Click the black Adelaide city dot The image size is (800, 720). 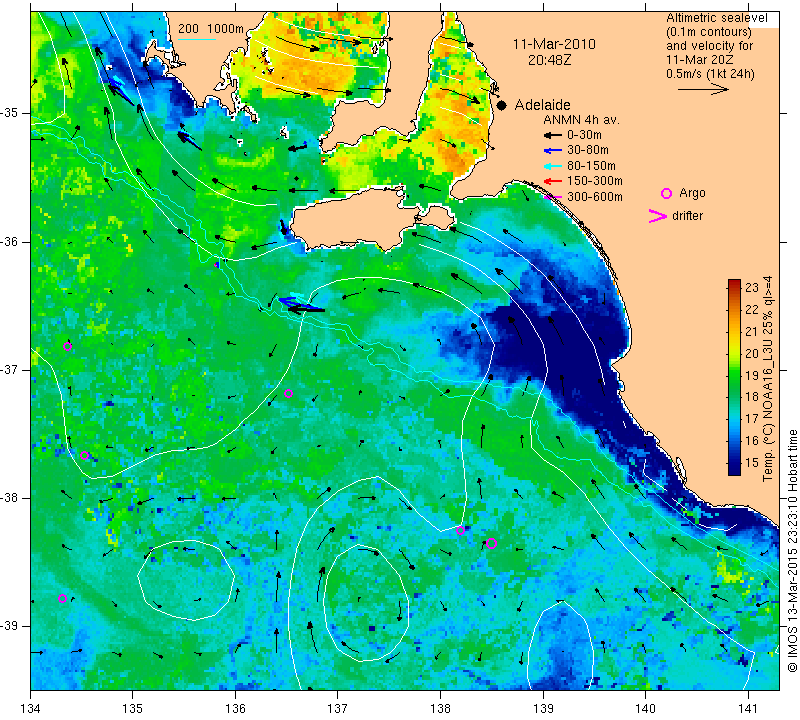point(502,106)
